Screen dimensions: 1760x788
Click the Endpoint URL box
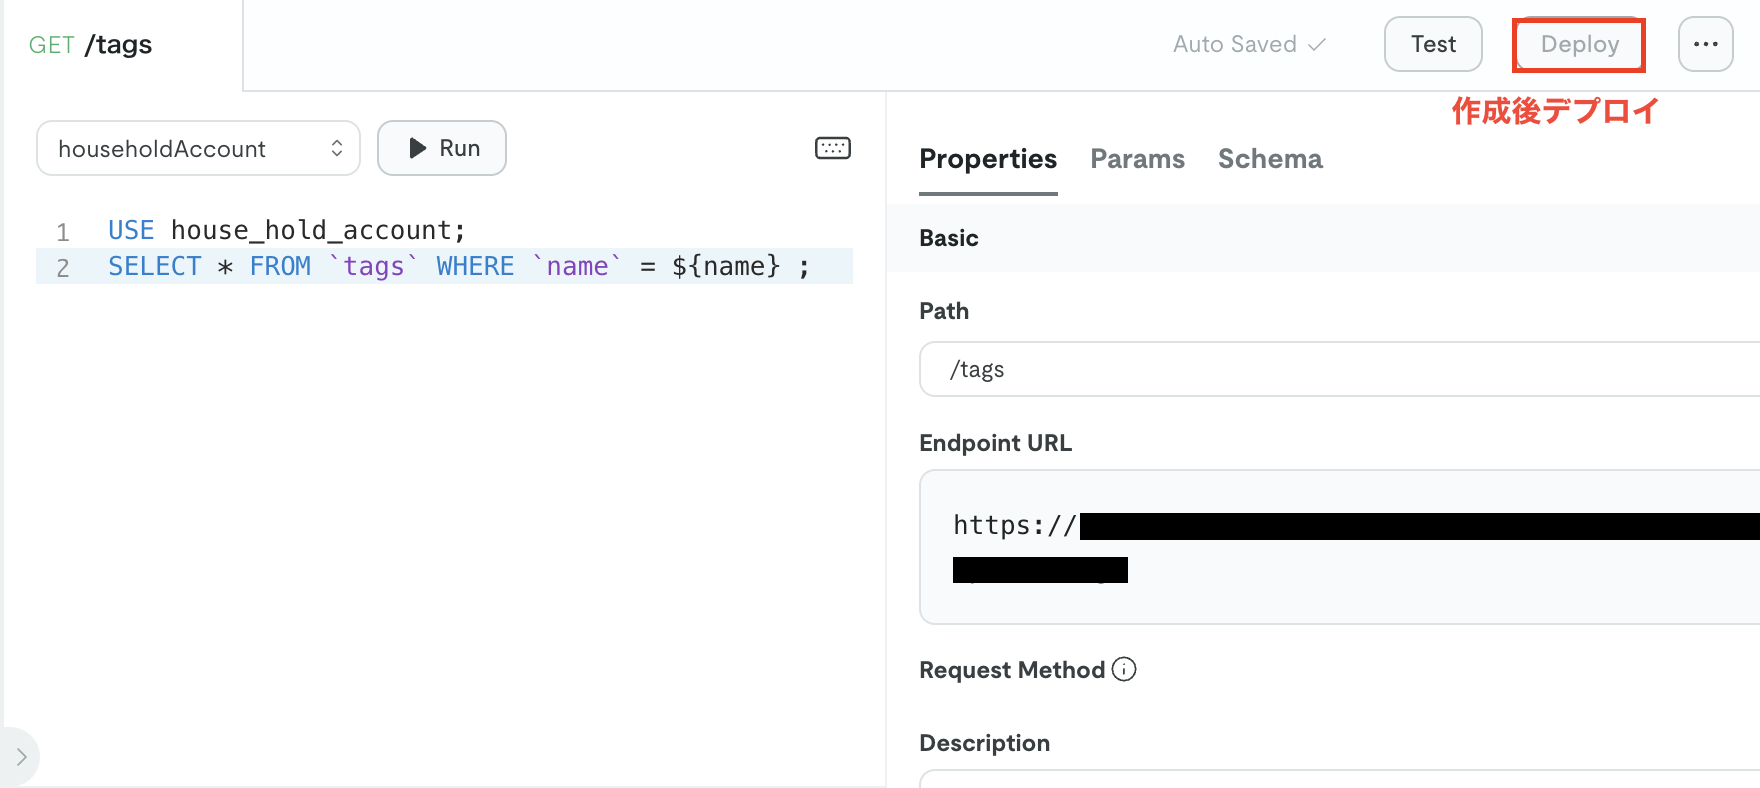(1340, 546)
